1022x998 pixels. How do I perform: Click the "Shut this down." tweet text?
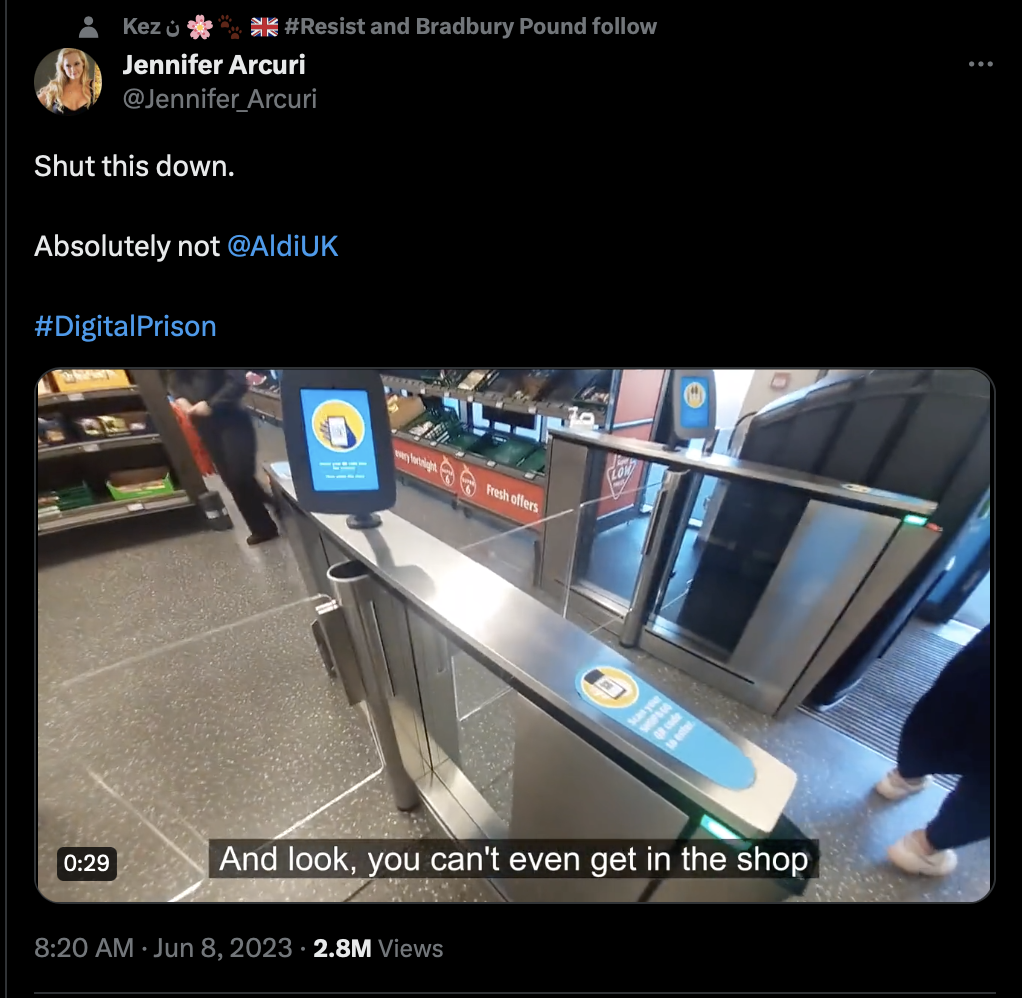(x=134, y=166)
